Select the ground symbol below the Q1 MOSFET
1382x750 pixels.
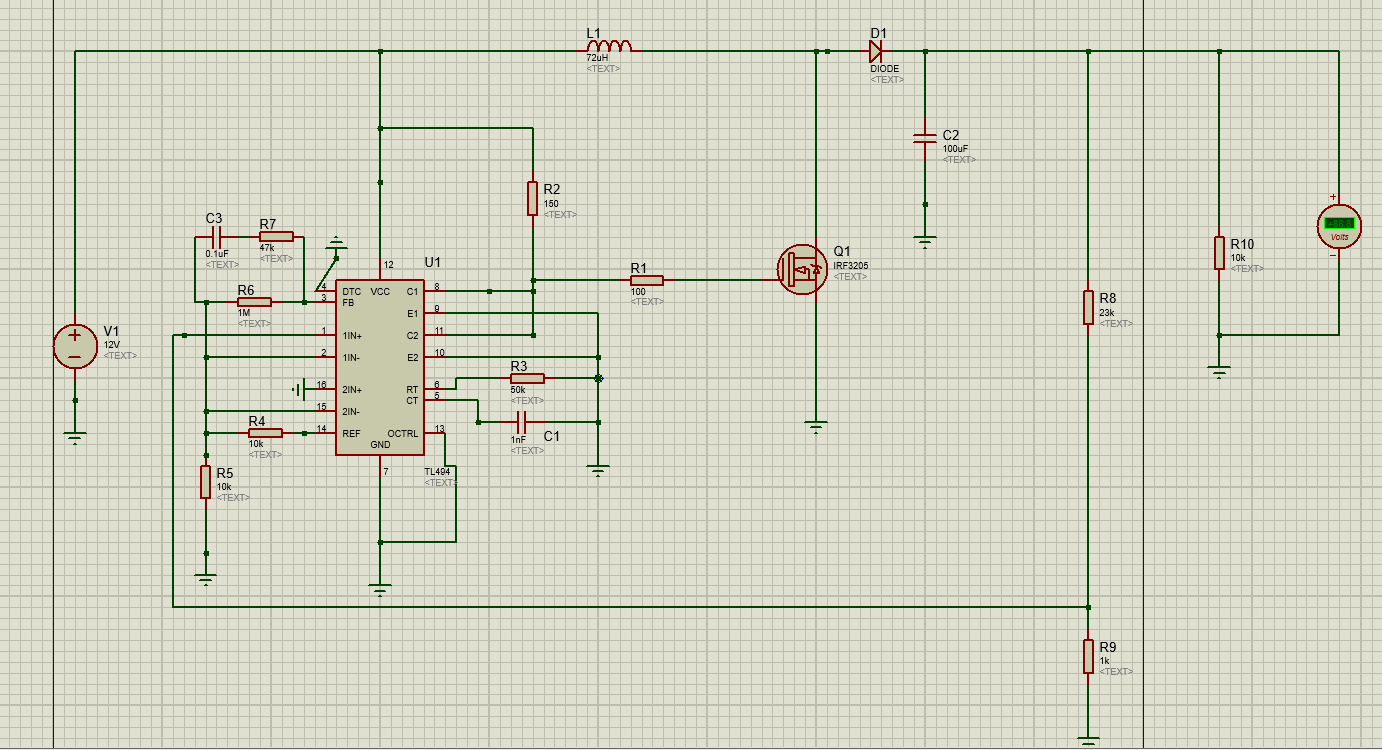click(816, 427)
